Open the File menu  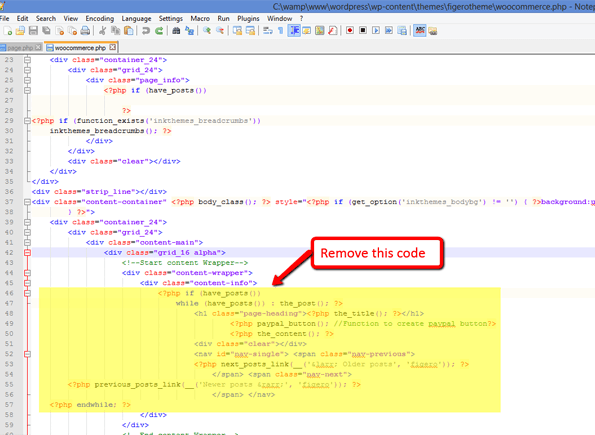click(x=5, y=18)
